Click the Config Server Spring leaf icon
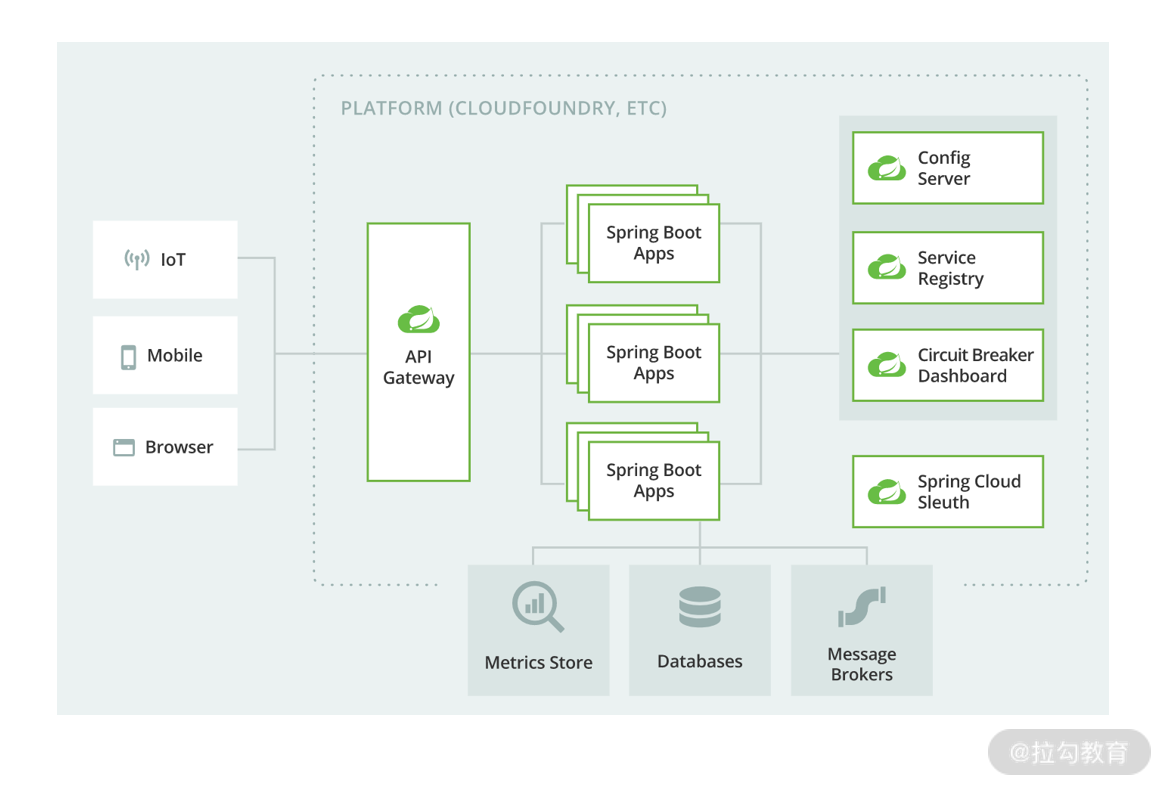The image size is (1167, 790). (886, 168)
